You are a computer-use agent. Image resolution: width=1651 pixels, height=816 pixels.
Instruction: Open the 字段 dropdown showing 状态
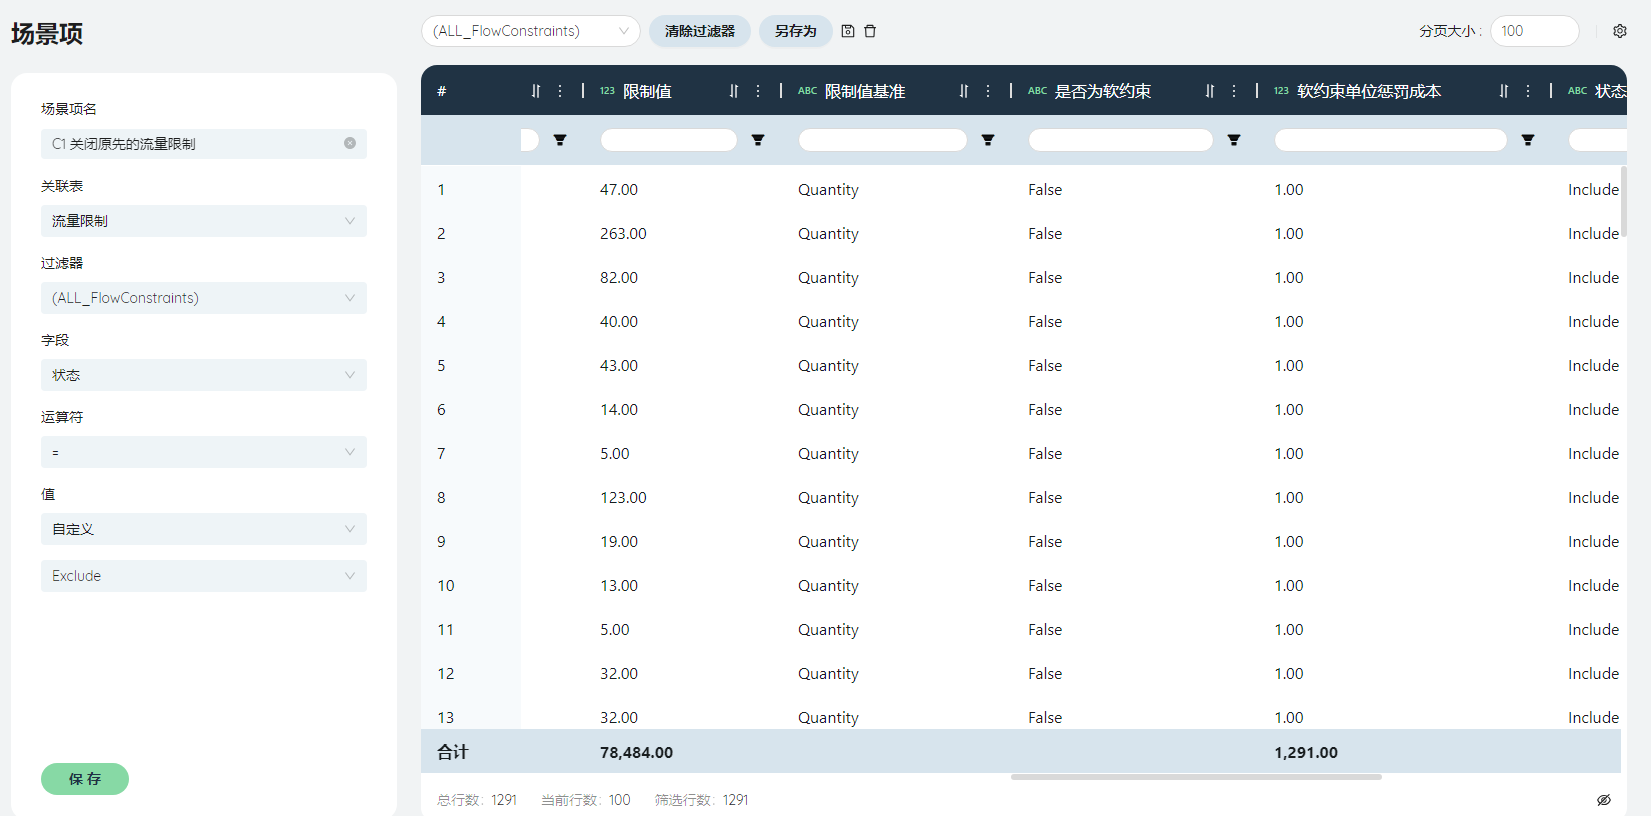[x=203, y=375]
